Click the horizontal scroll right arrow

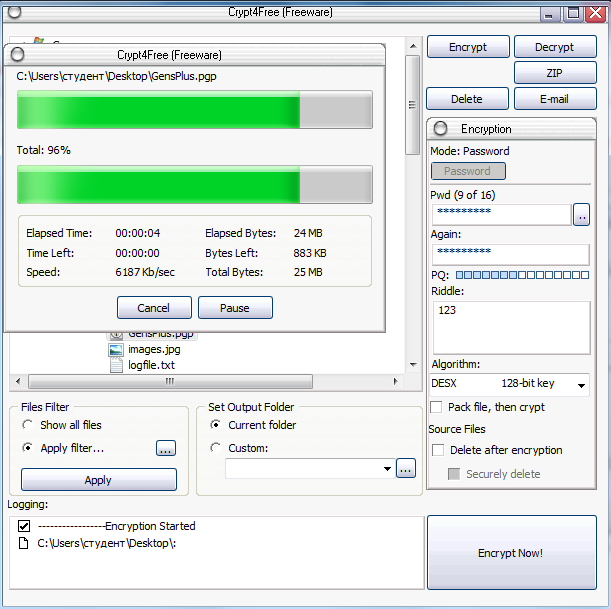click(x=396, y=381)
